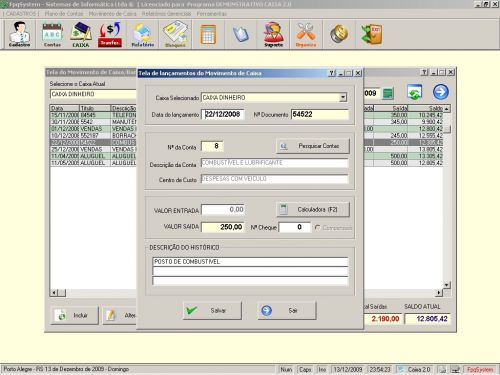Click the Data column header in grid
Viewport: 500px width, 375px height.
pos(65,108)
